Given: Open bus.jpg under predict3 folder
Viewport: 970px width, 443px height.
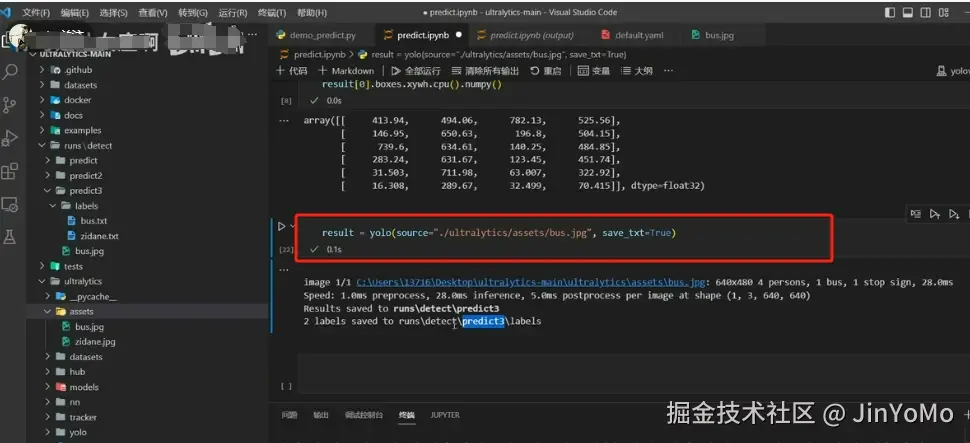Looking at the screenshot, I should click(x=89, y=251).
